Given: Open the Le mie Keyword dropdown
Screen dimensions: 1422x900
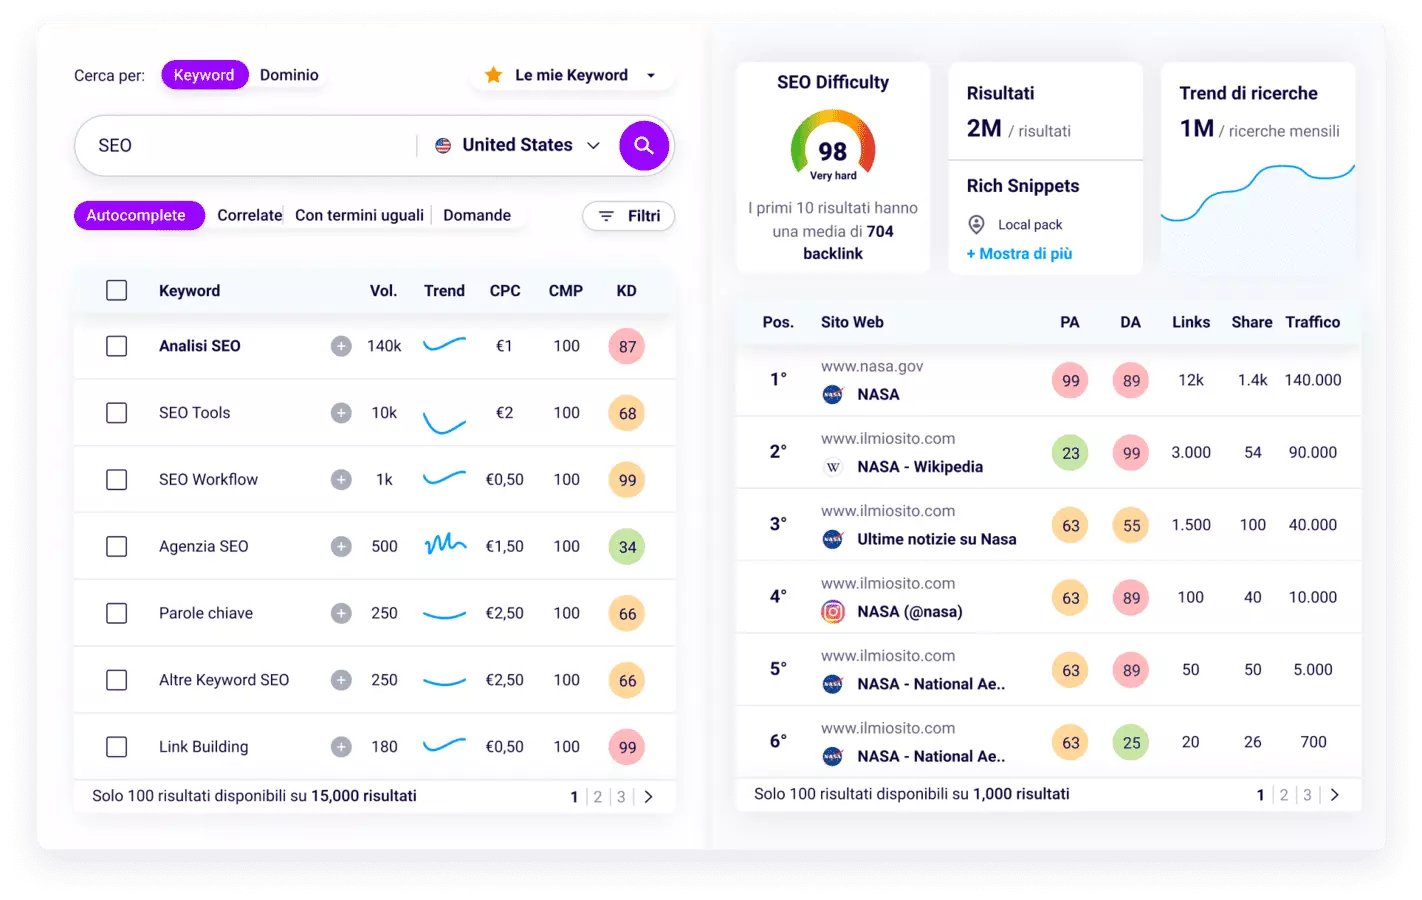Looking at the screenshot, I should click(572, 75).
